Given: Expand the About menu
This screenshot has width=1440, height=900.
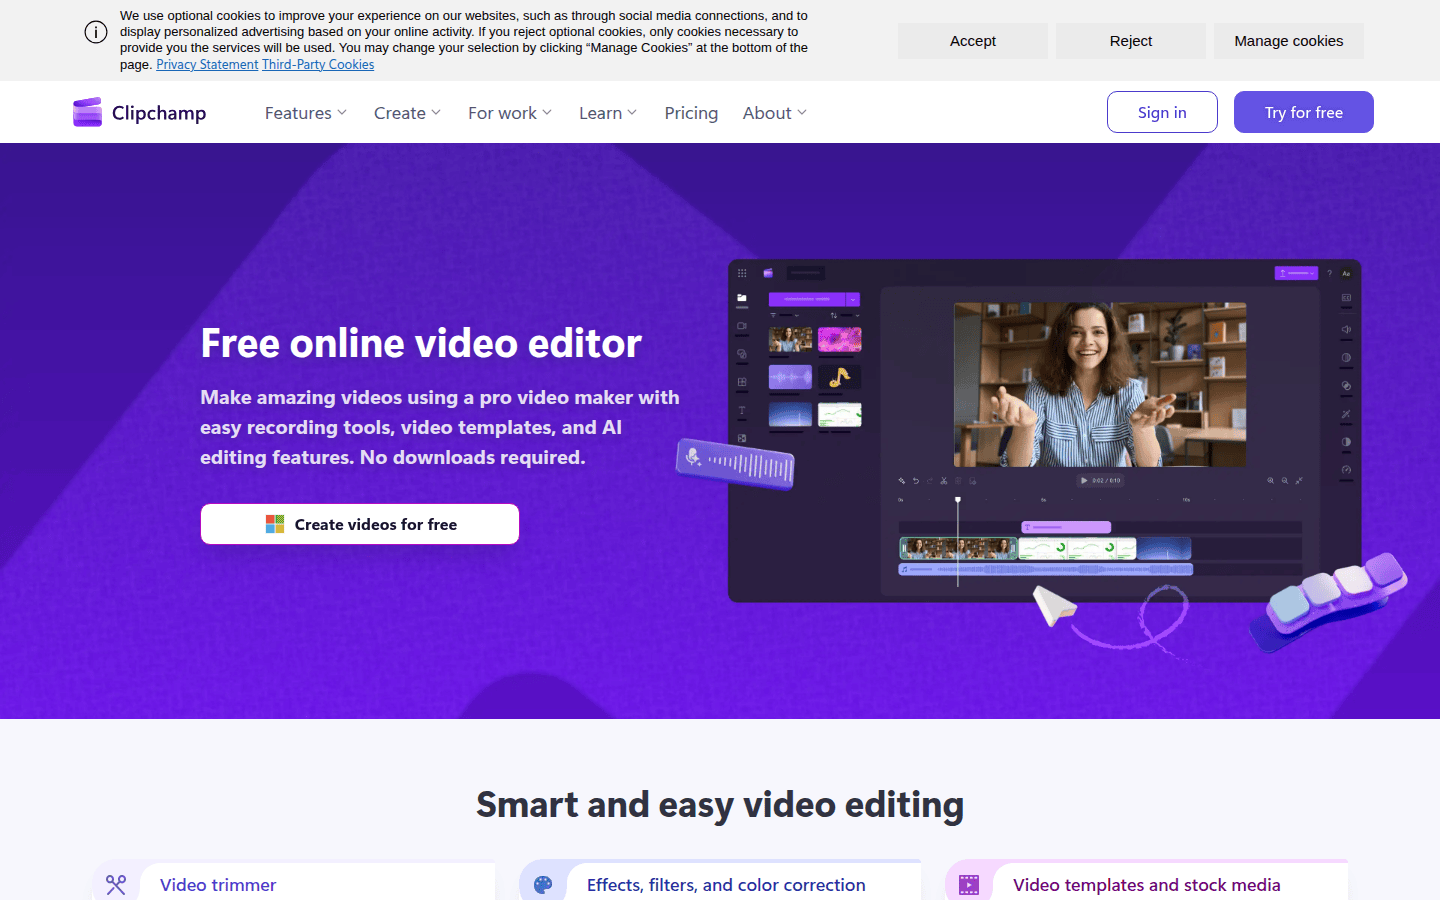Looking at the screenshot, I should [775, 113].
